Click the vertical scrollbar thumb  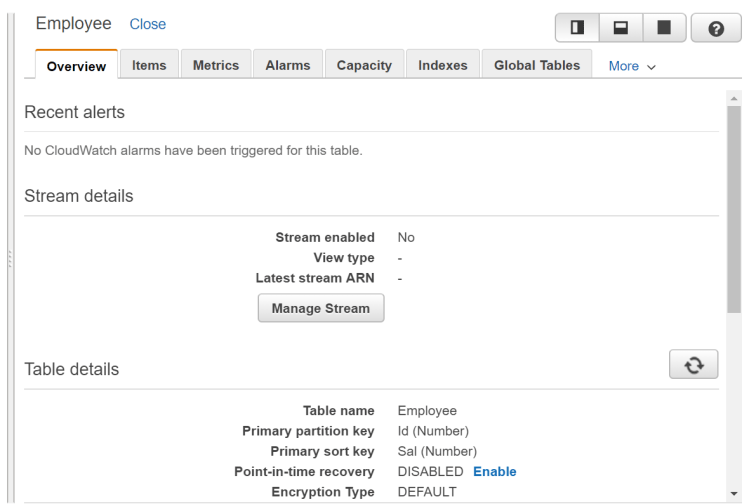coord(735,210)
